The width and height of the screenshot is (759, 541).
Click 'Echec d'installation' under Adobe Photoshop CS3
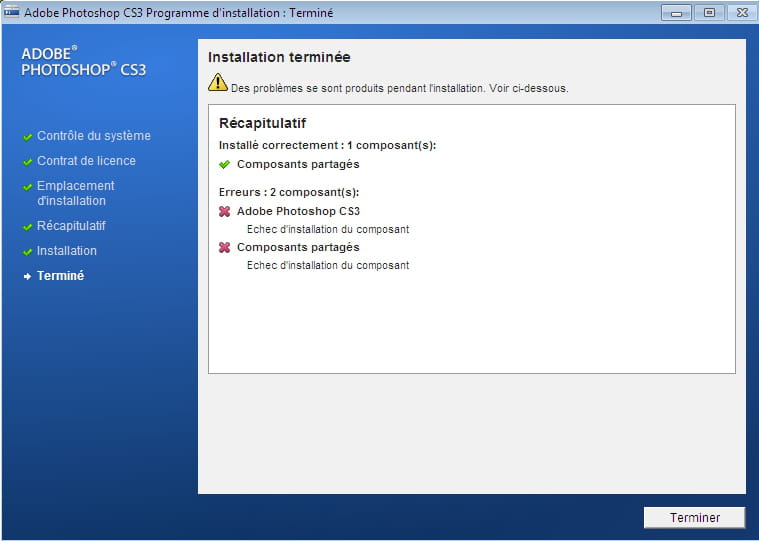pyautogui.click(x=328, y=229)
